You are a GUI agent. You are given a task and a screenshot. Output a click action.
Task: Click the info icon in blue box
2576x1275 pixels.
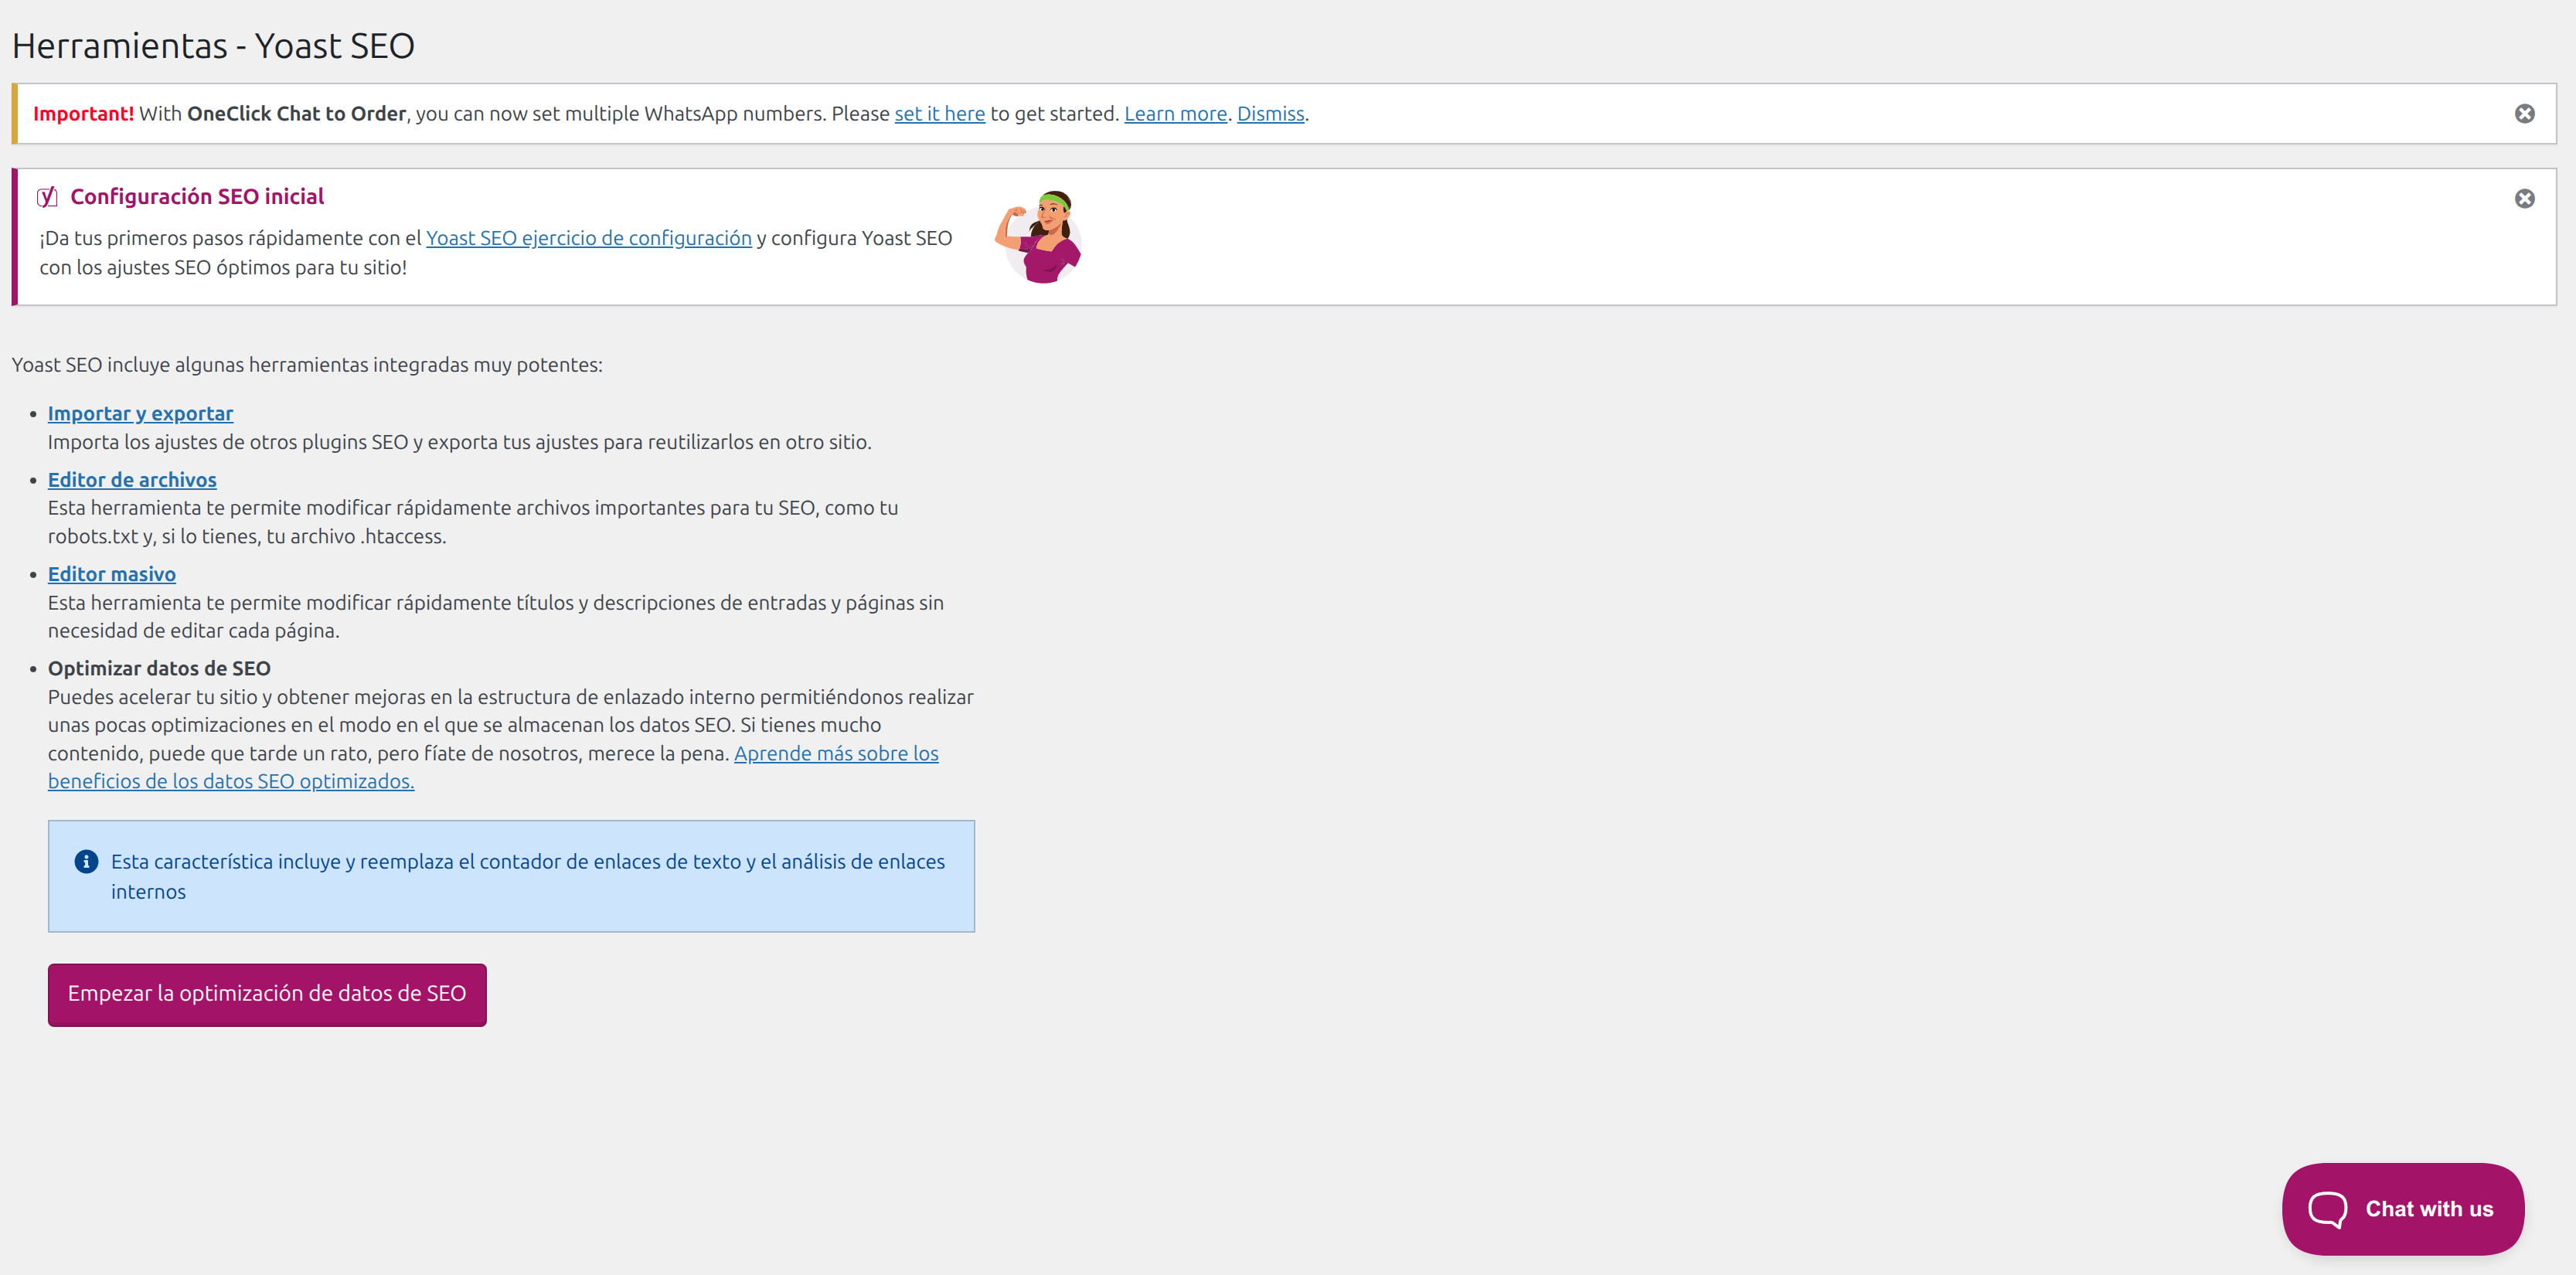pos(87,861)
